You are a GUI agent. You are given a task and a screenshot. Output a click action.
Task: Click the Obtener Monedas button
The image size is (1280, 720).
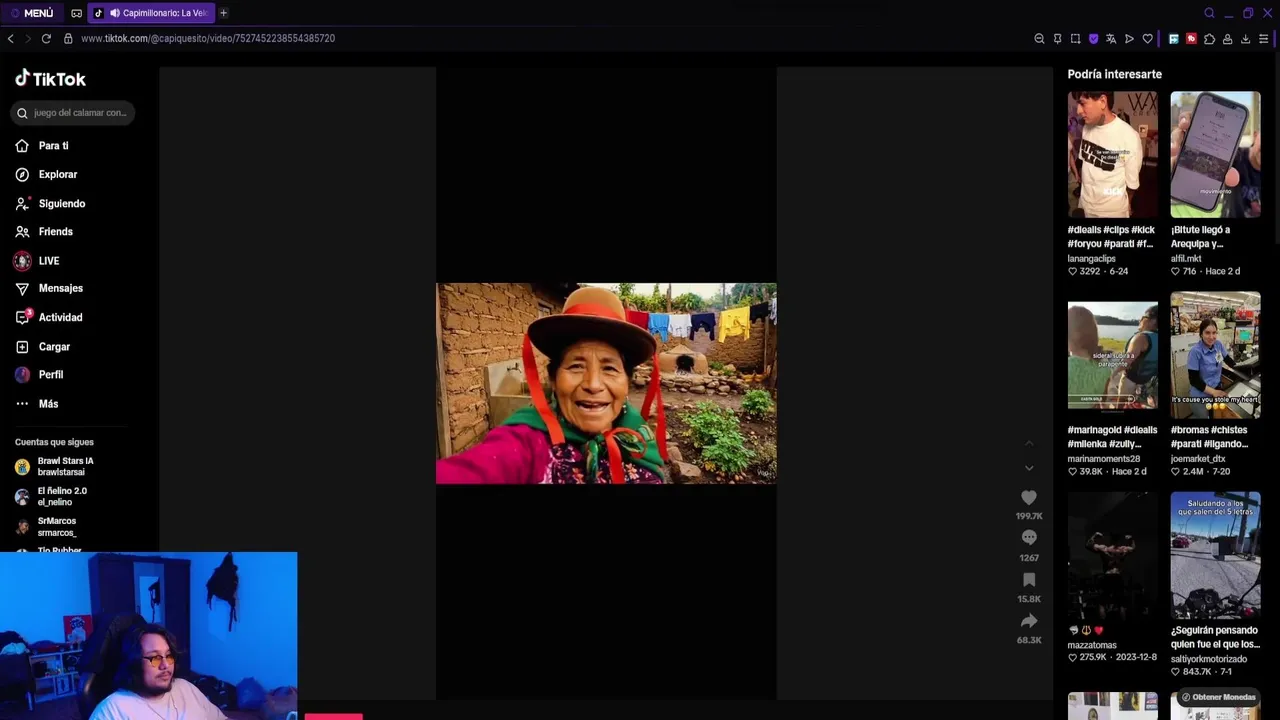coord(1218,697)
